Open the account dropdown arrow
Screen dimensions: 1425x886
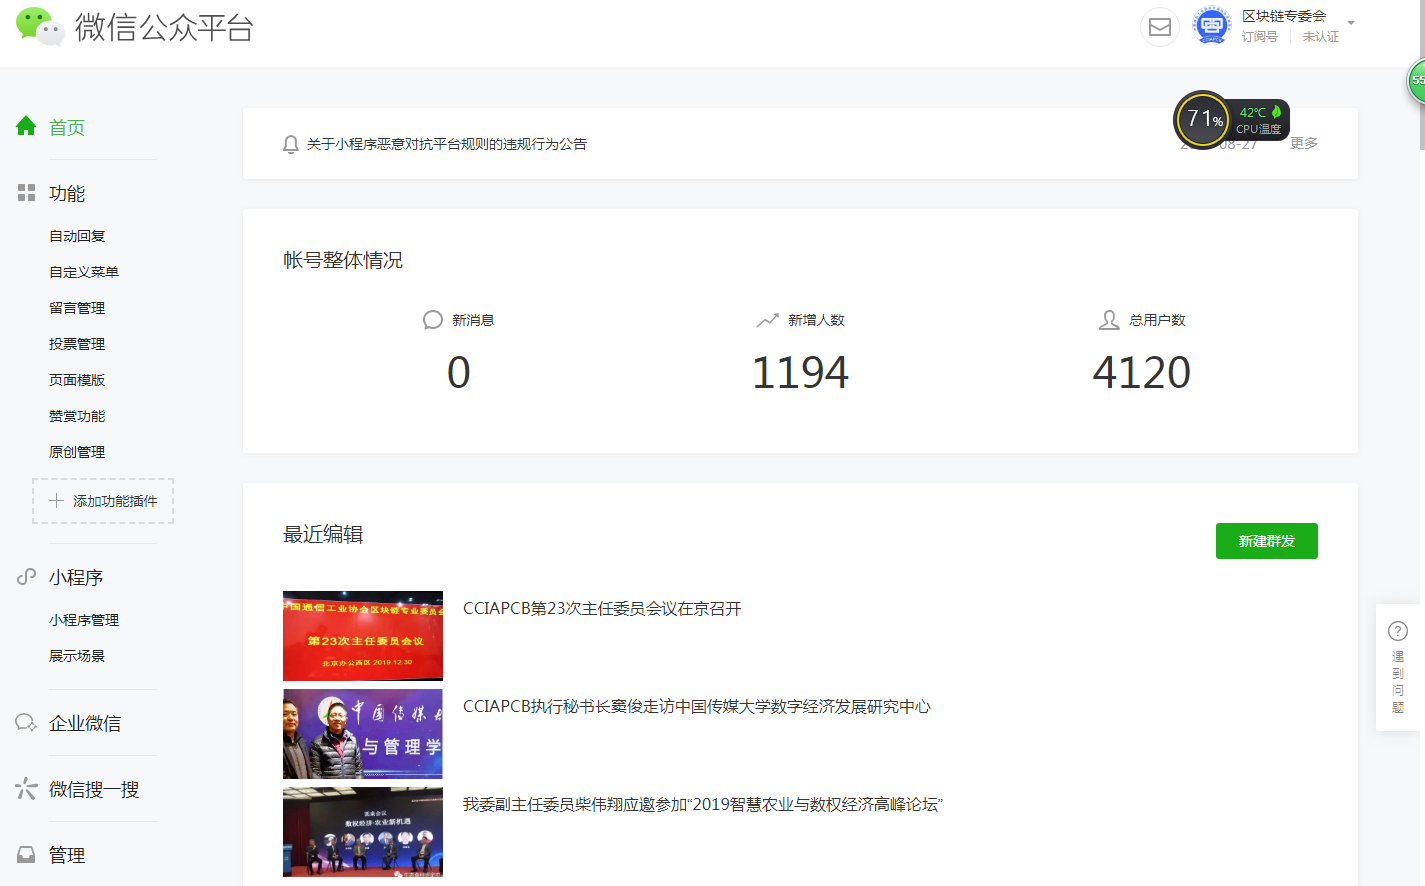[x=1351, y=22]
